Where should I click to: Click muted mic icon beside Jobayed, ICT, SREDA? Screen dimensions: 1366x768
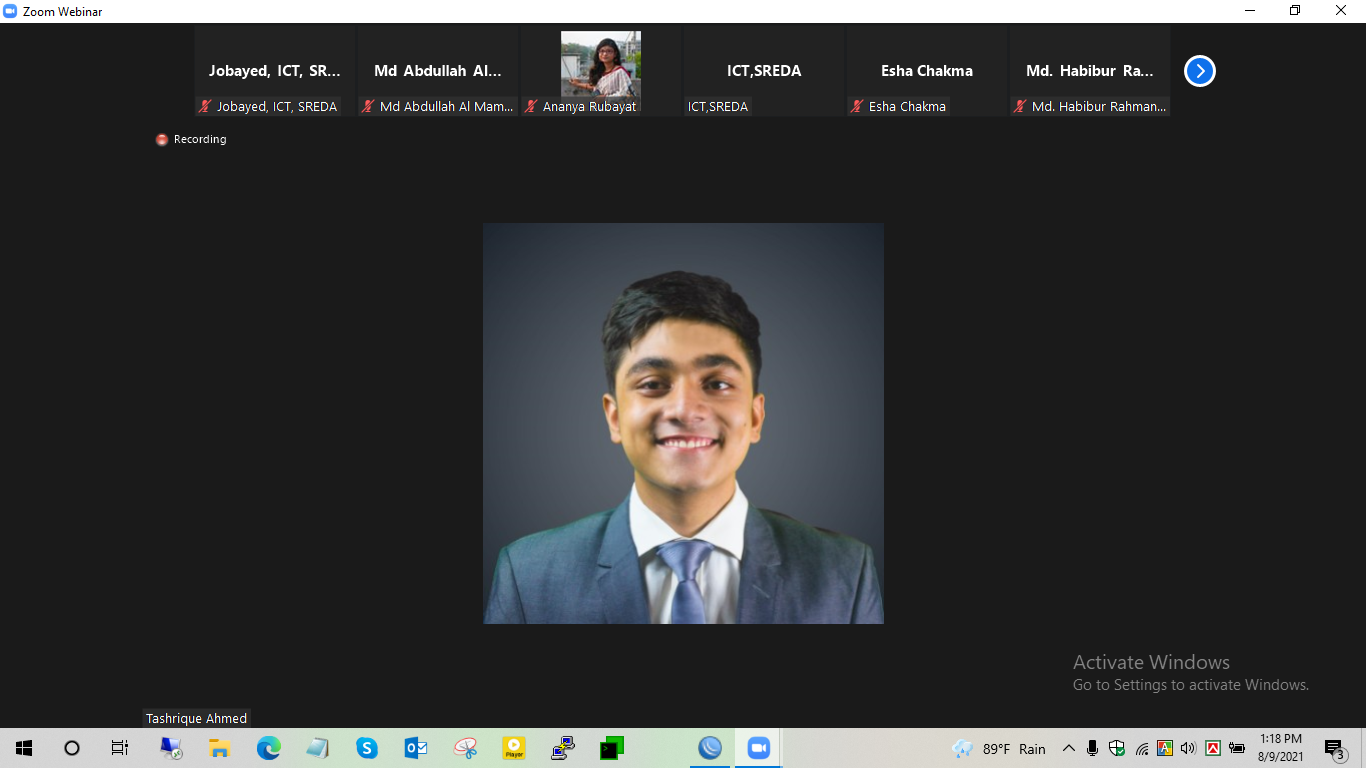tap(205, 106)
